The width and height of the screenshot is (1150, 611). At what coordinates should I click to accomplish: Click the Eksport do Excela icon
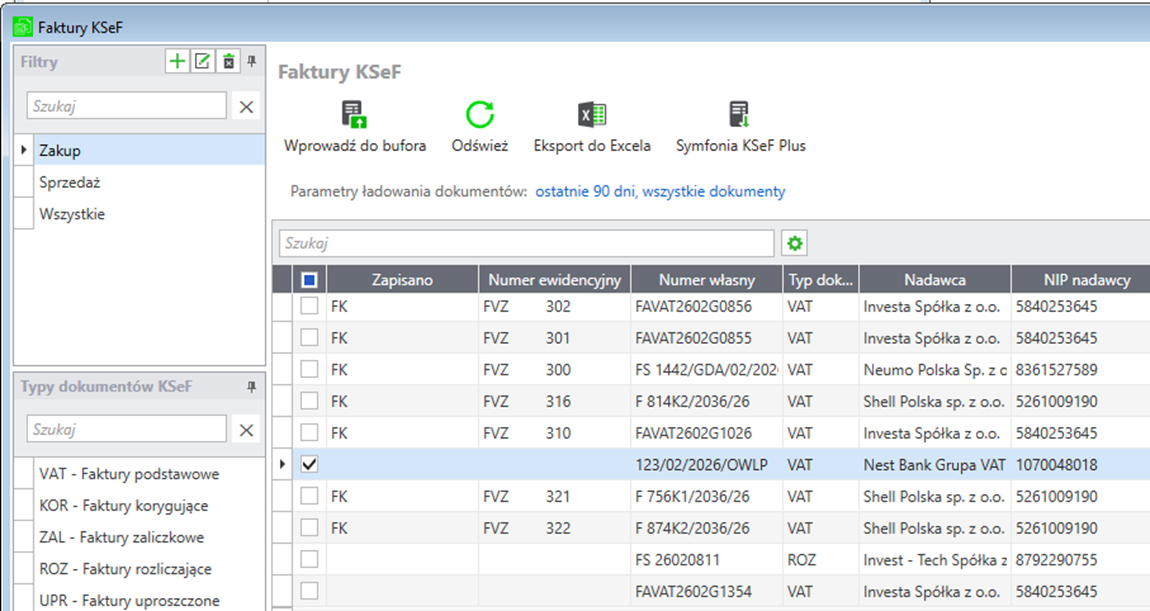pos(592,114)
